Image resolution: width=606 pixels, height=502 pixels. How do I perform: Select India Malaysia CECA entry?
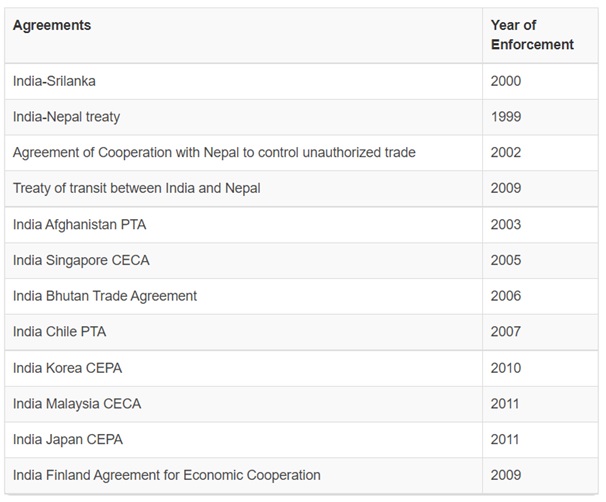point(77,404)
